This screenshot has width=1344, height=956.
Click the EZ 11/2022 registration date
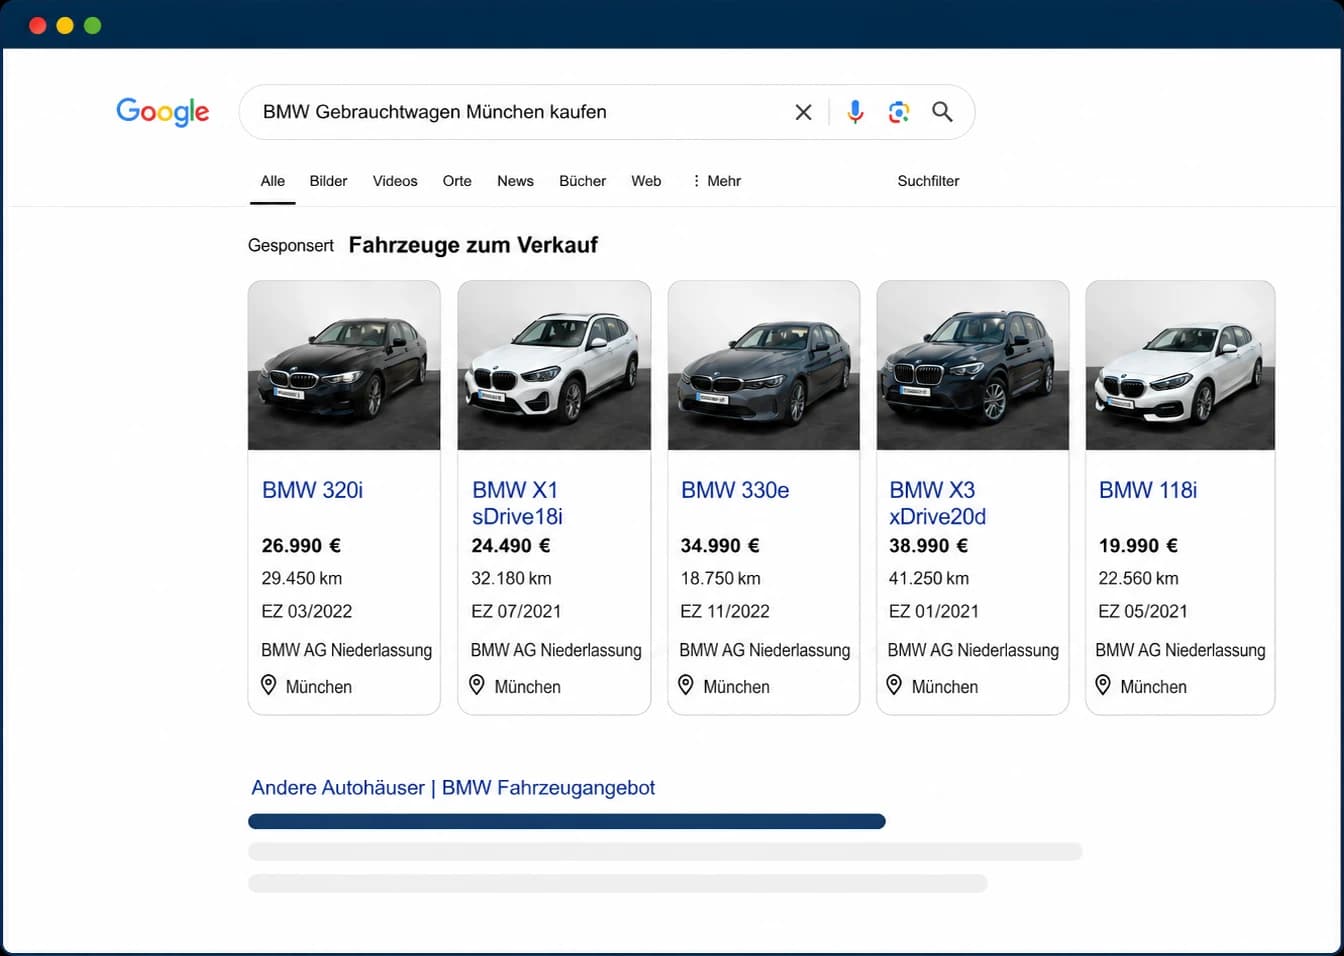click(725, 611)
